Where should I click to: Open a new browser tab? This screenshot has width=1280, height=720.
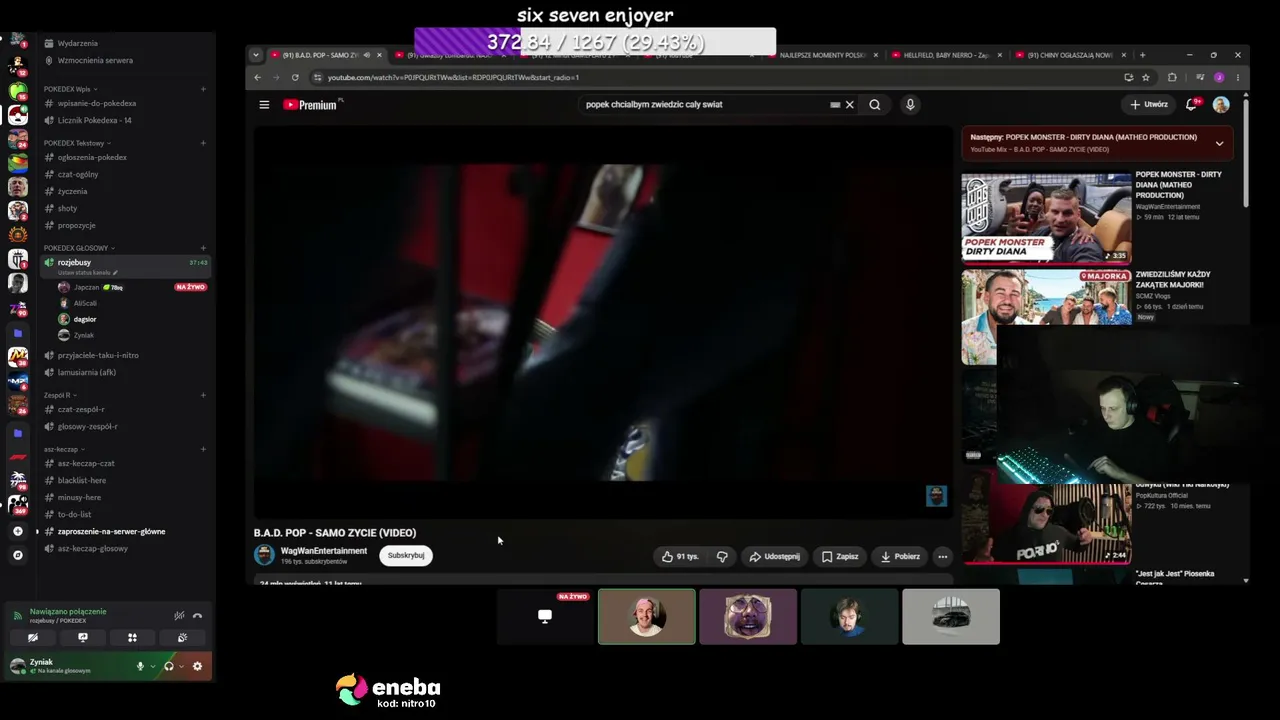click(1142, 55)
